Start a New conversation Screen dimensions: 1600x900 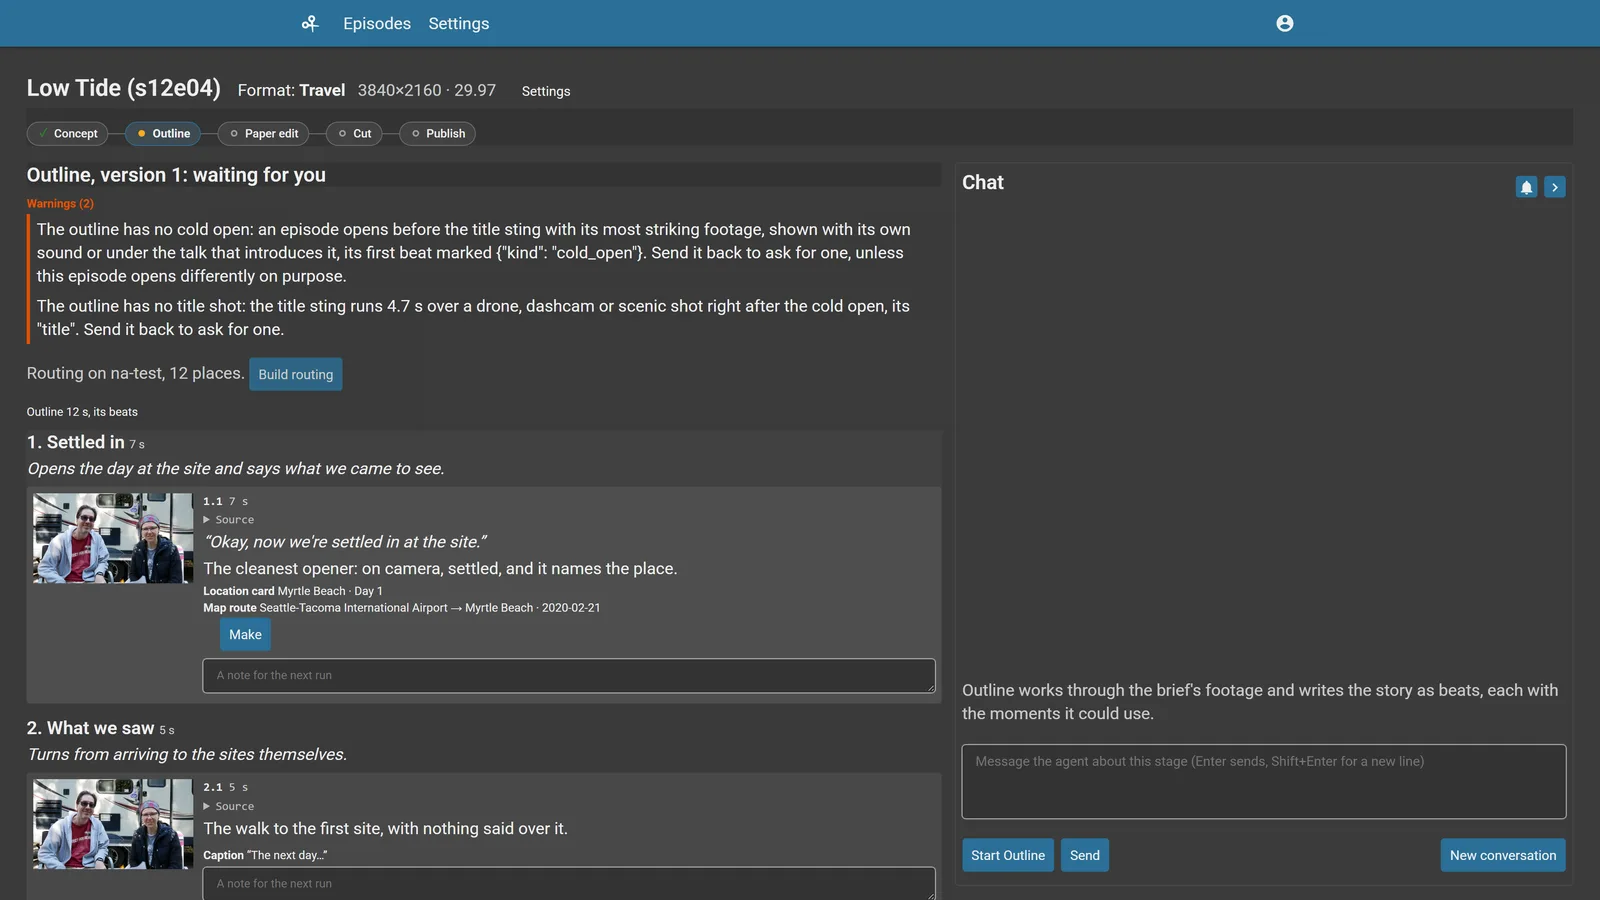point(1503,855)
